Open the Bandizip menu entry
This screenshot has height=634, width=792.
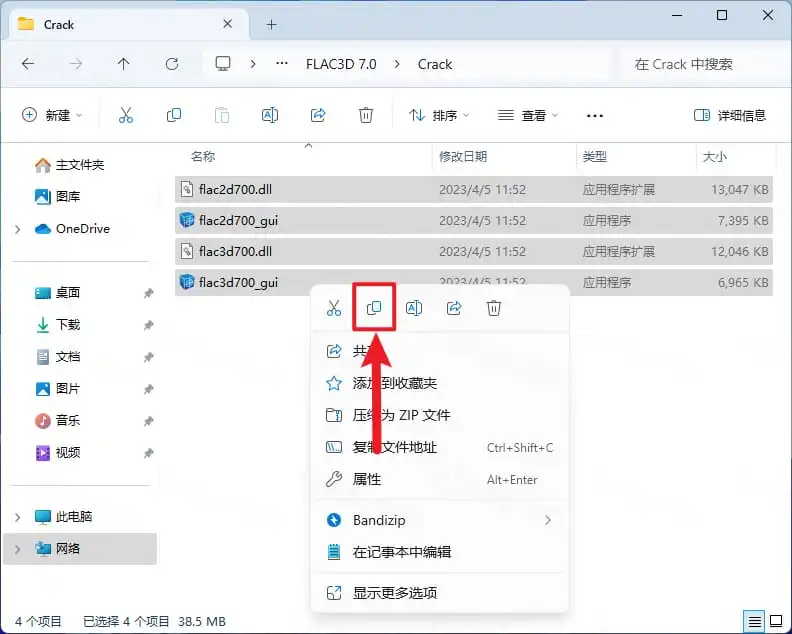point(439,520)
